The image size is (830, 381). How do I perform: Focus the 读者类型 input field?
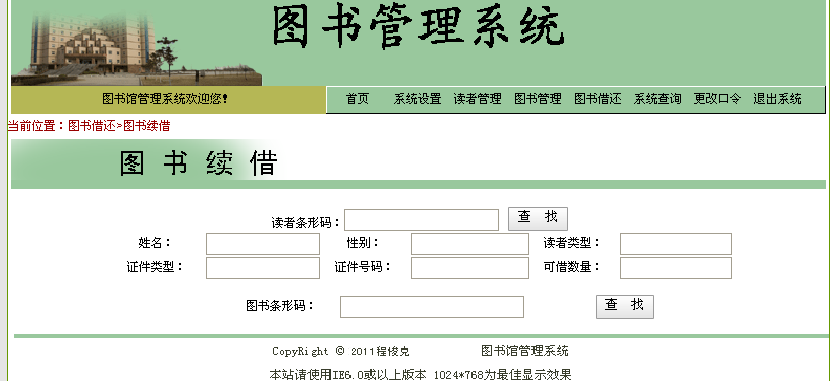pyautogui.click(x=675, y=244)
